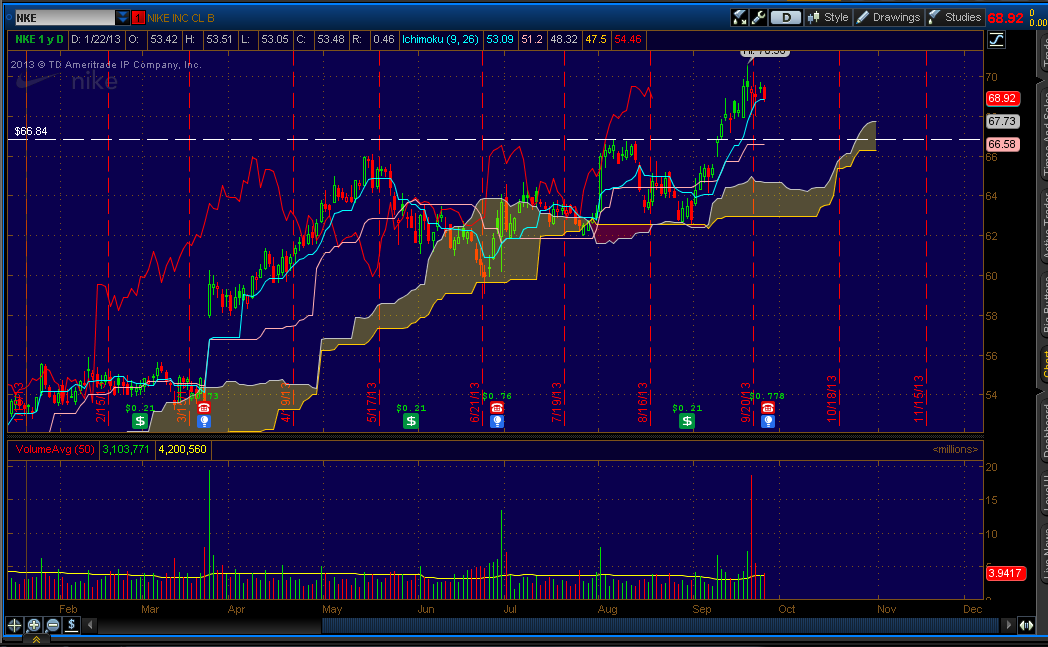The image size is (1048, 647).
Task: Click the February dividend dollar icon
Action: (x=139, y=420)
